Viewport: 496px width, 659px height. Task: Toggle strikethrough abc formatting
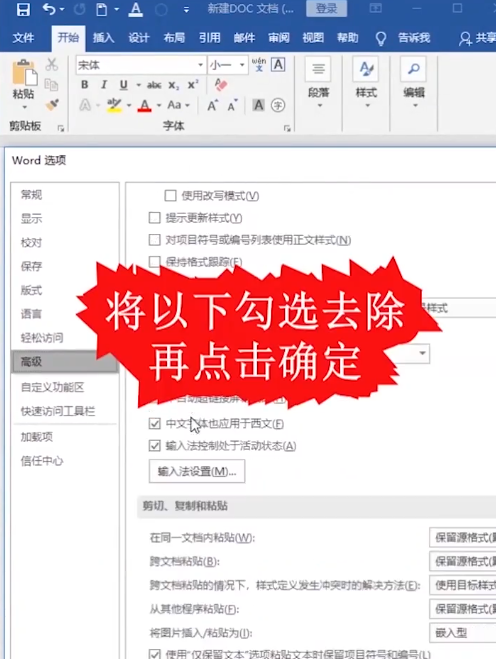154,85
